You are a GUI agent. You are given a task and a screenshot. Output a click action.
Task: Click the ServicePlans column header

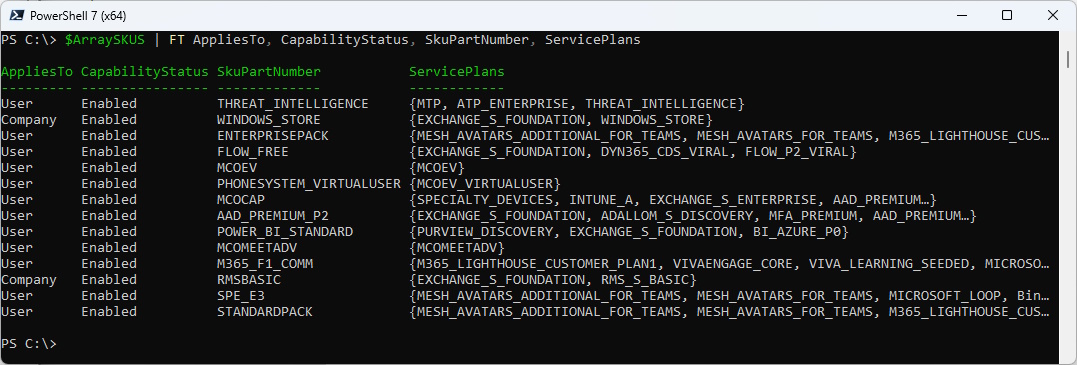(457, 71)
